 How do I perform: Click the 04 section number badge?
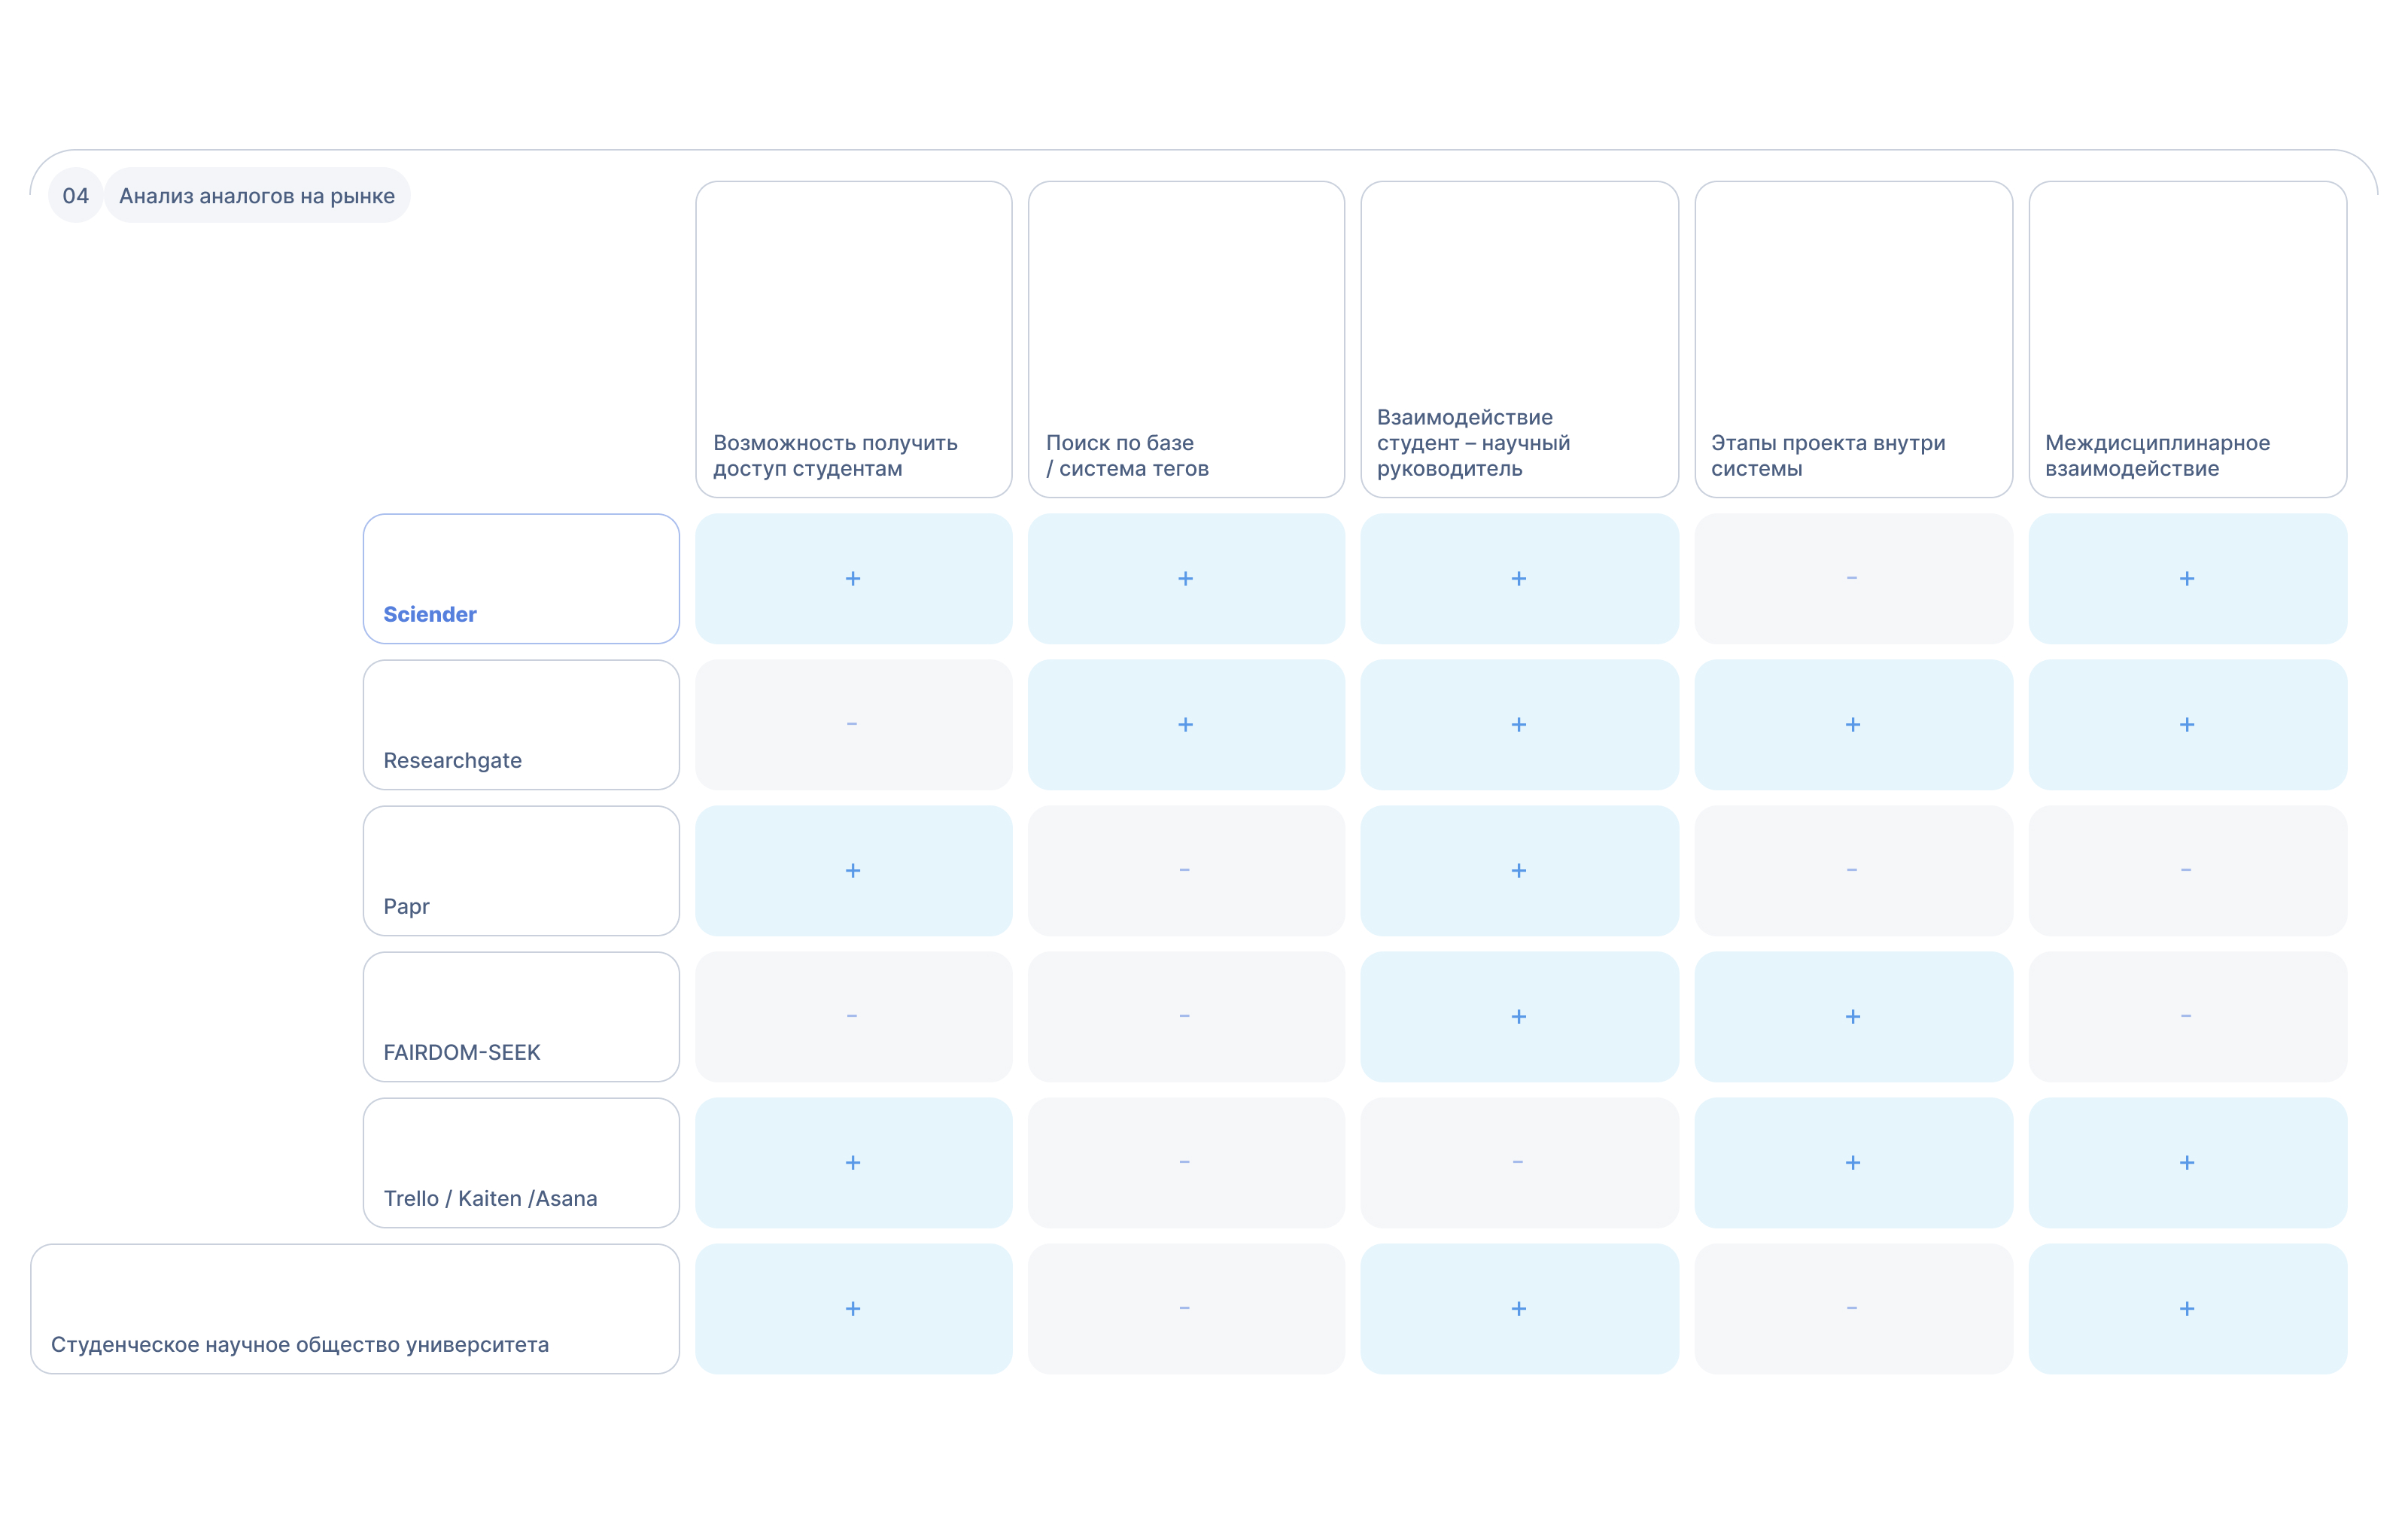75,195
